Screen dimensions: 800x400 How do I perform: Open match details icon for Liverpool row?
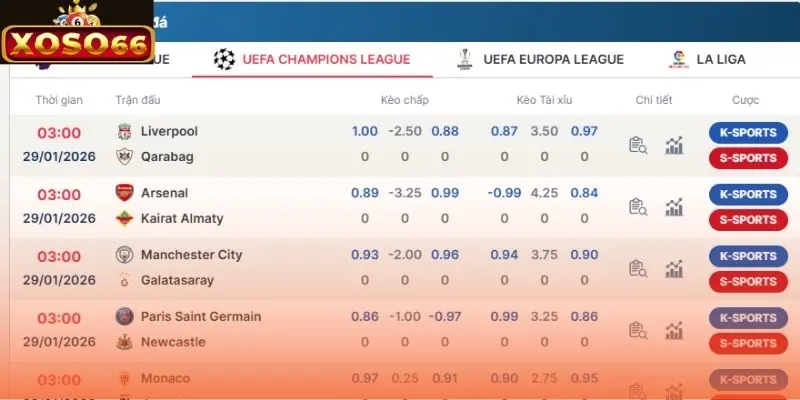click(637, 145)
